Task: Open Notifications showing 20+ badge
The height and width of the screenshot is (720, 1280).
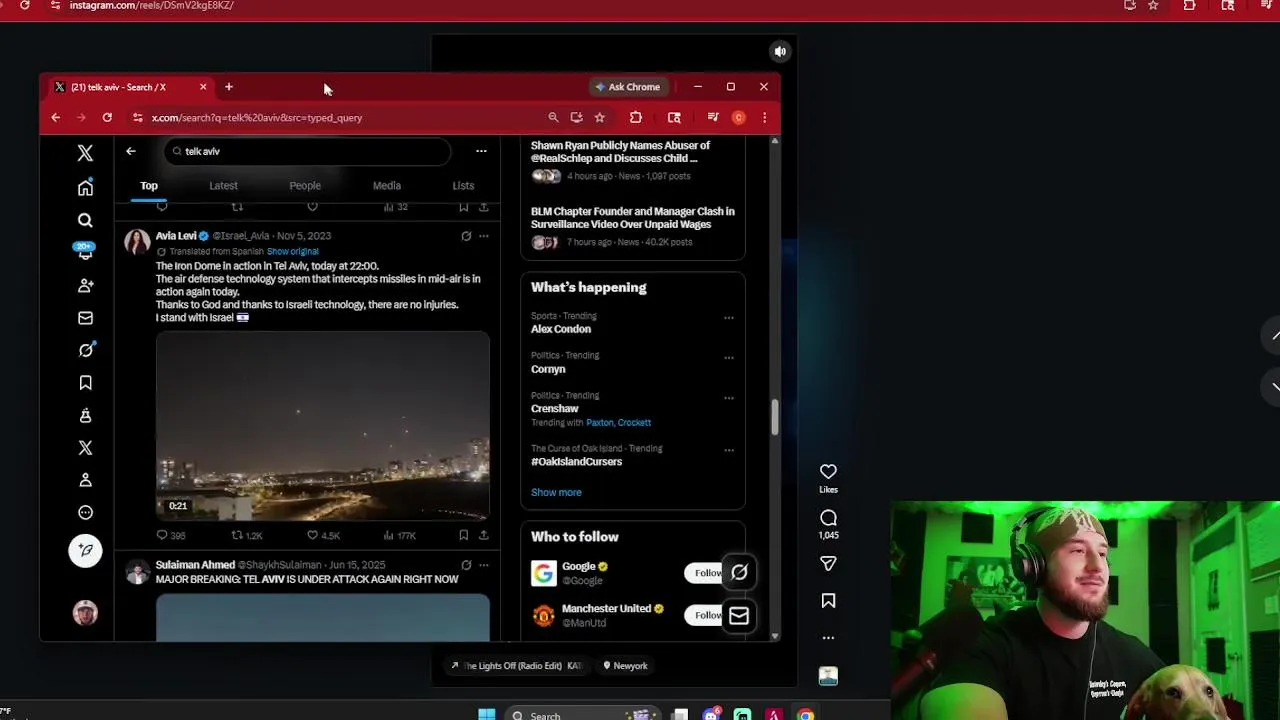Action: point(85,251)
